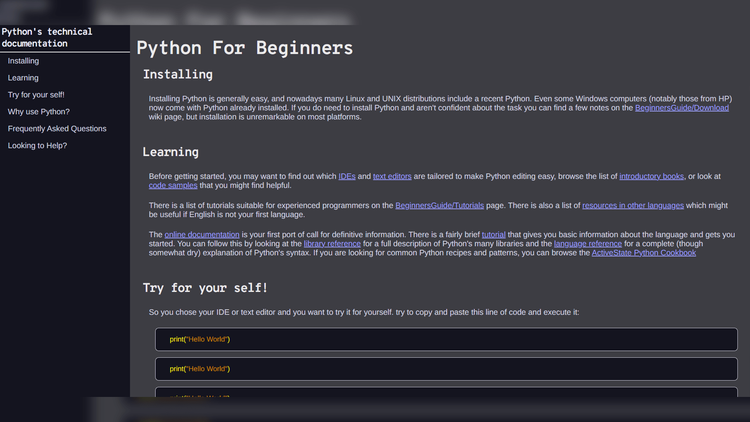
Task: Open the code samples link
Action: 173,185
